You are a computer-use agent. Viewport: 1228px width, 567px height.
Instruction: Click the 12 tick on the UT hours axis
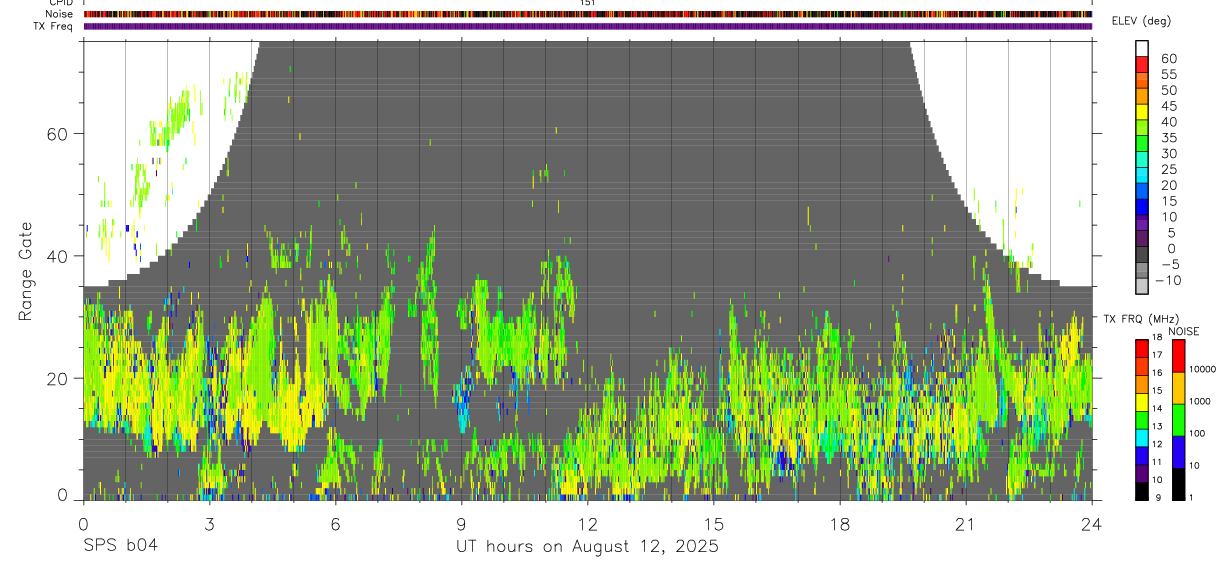click(x=588, y=524)
